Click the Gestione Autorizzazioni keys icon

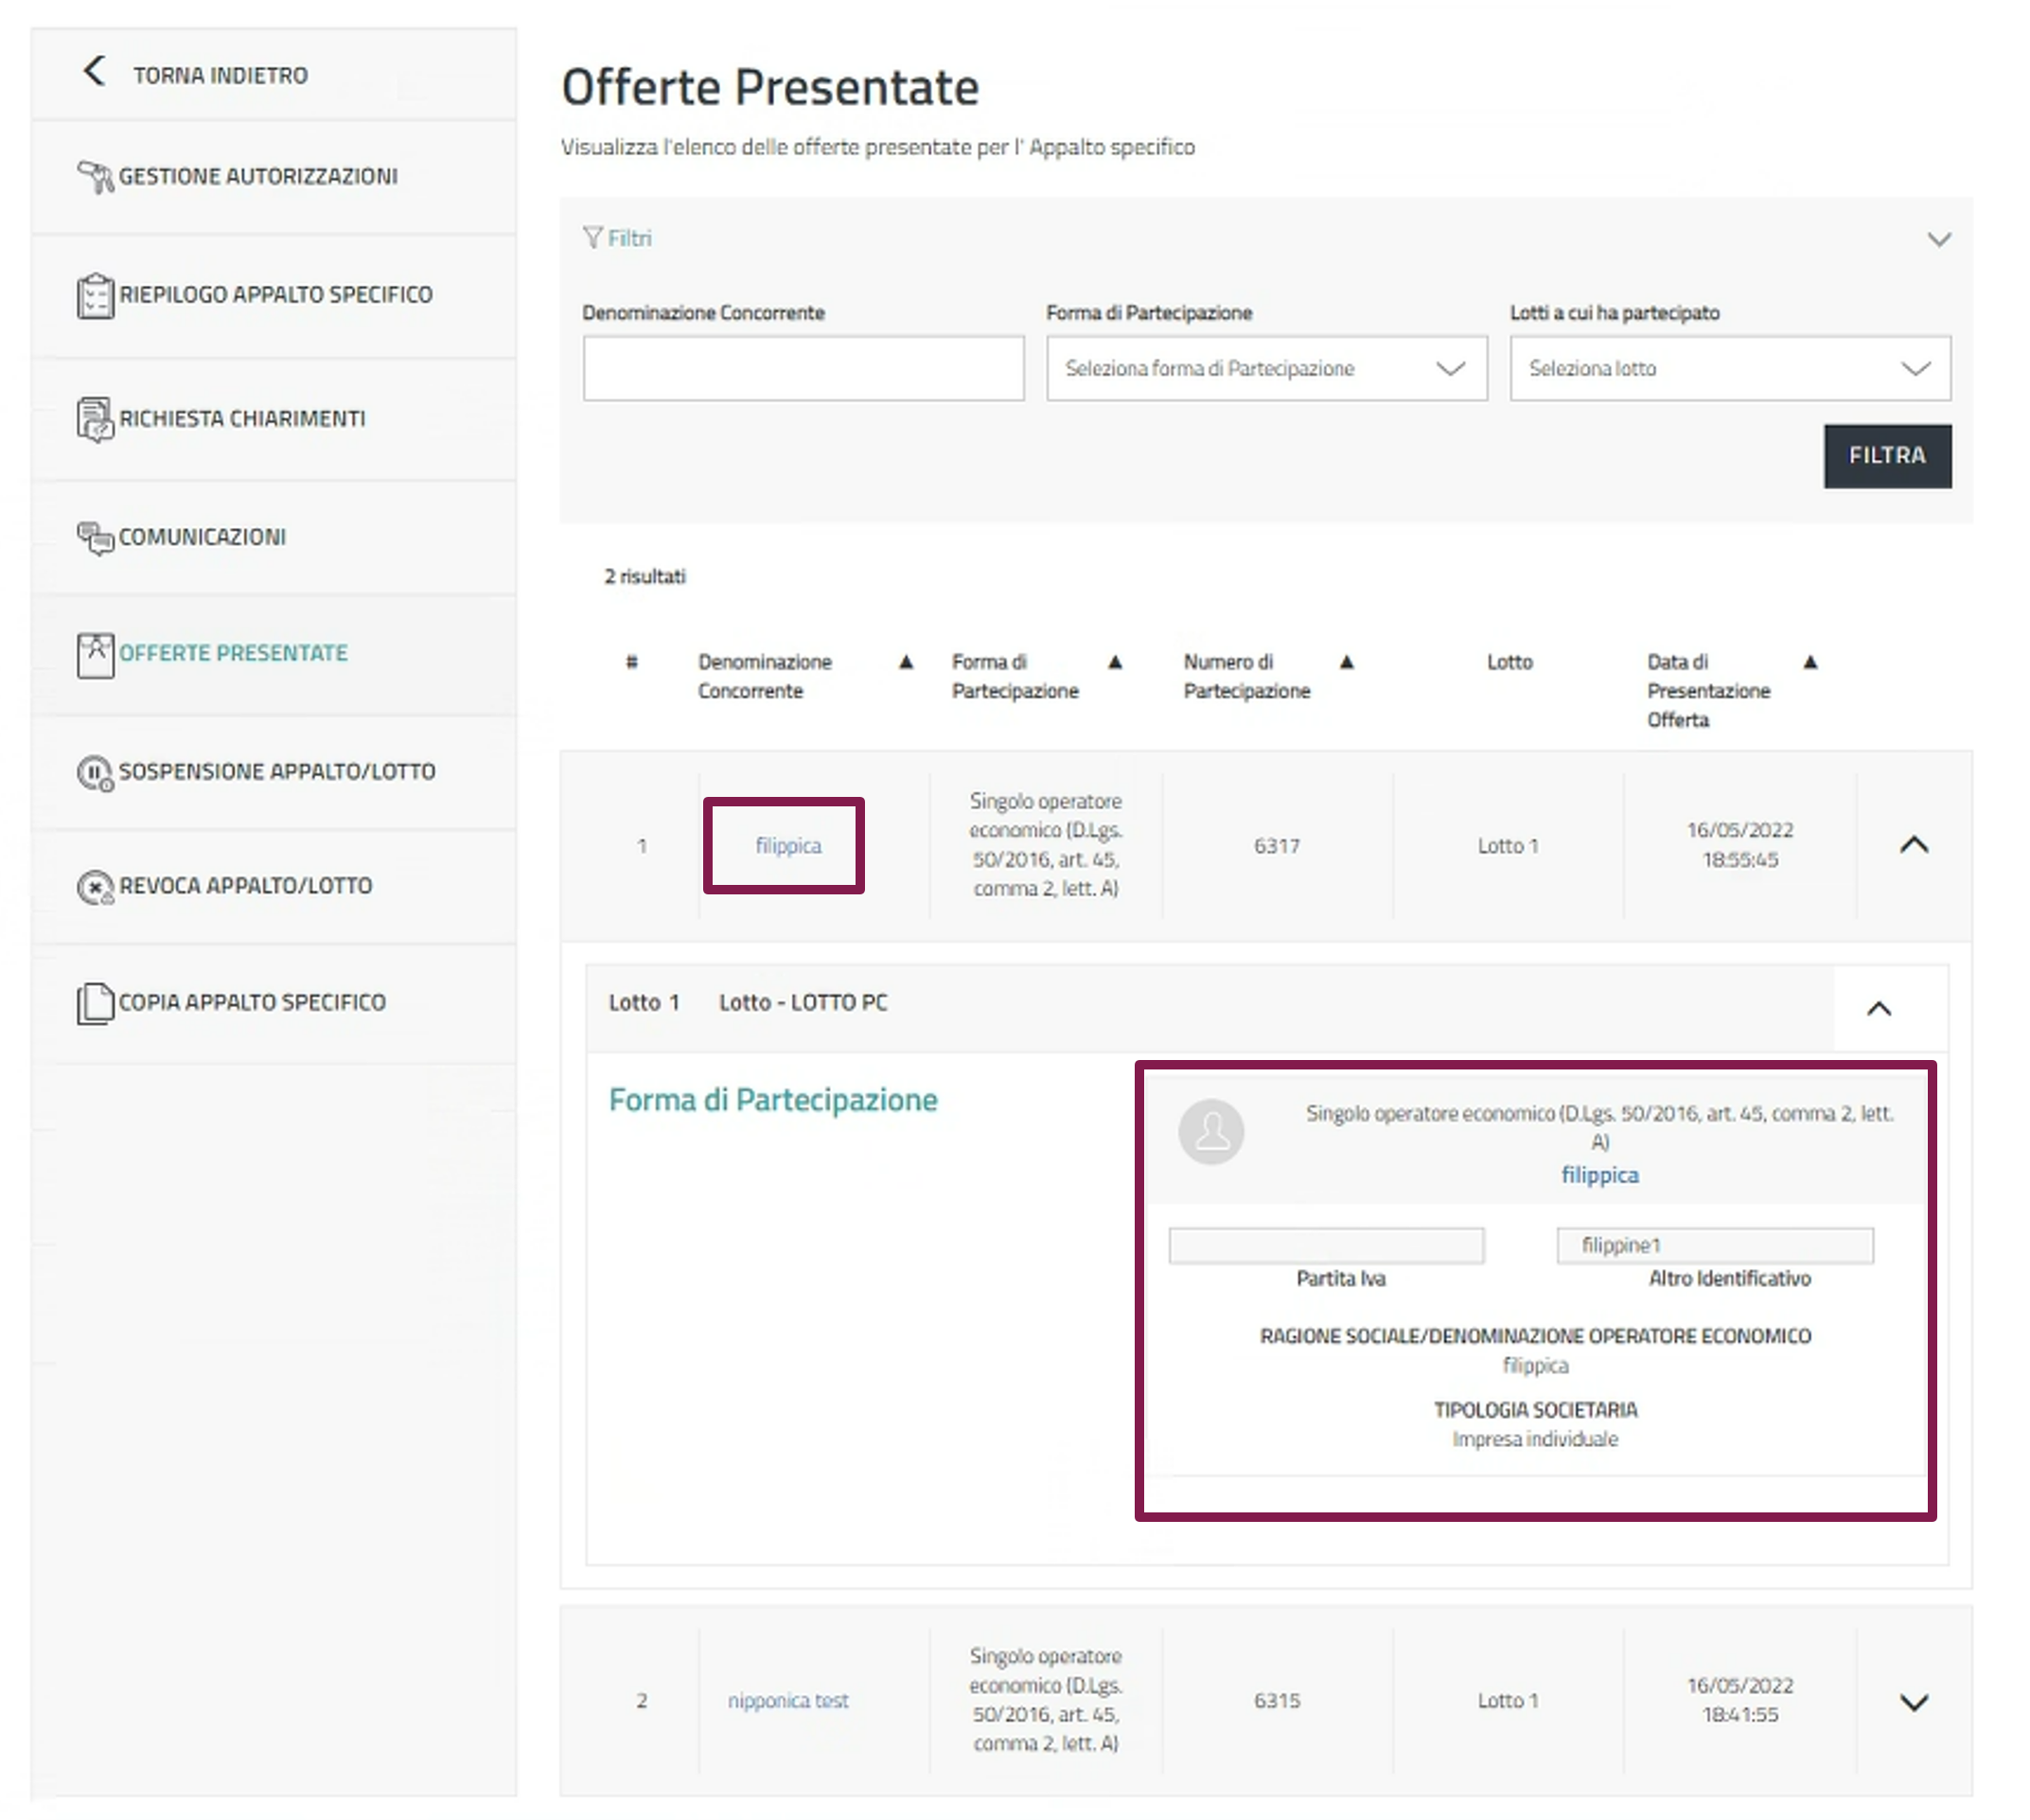coord(96,176)
